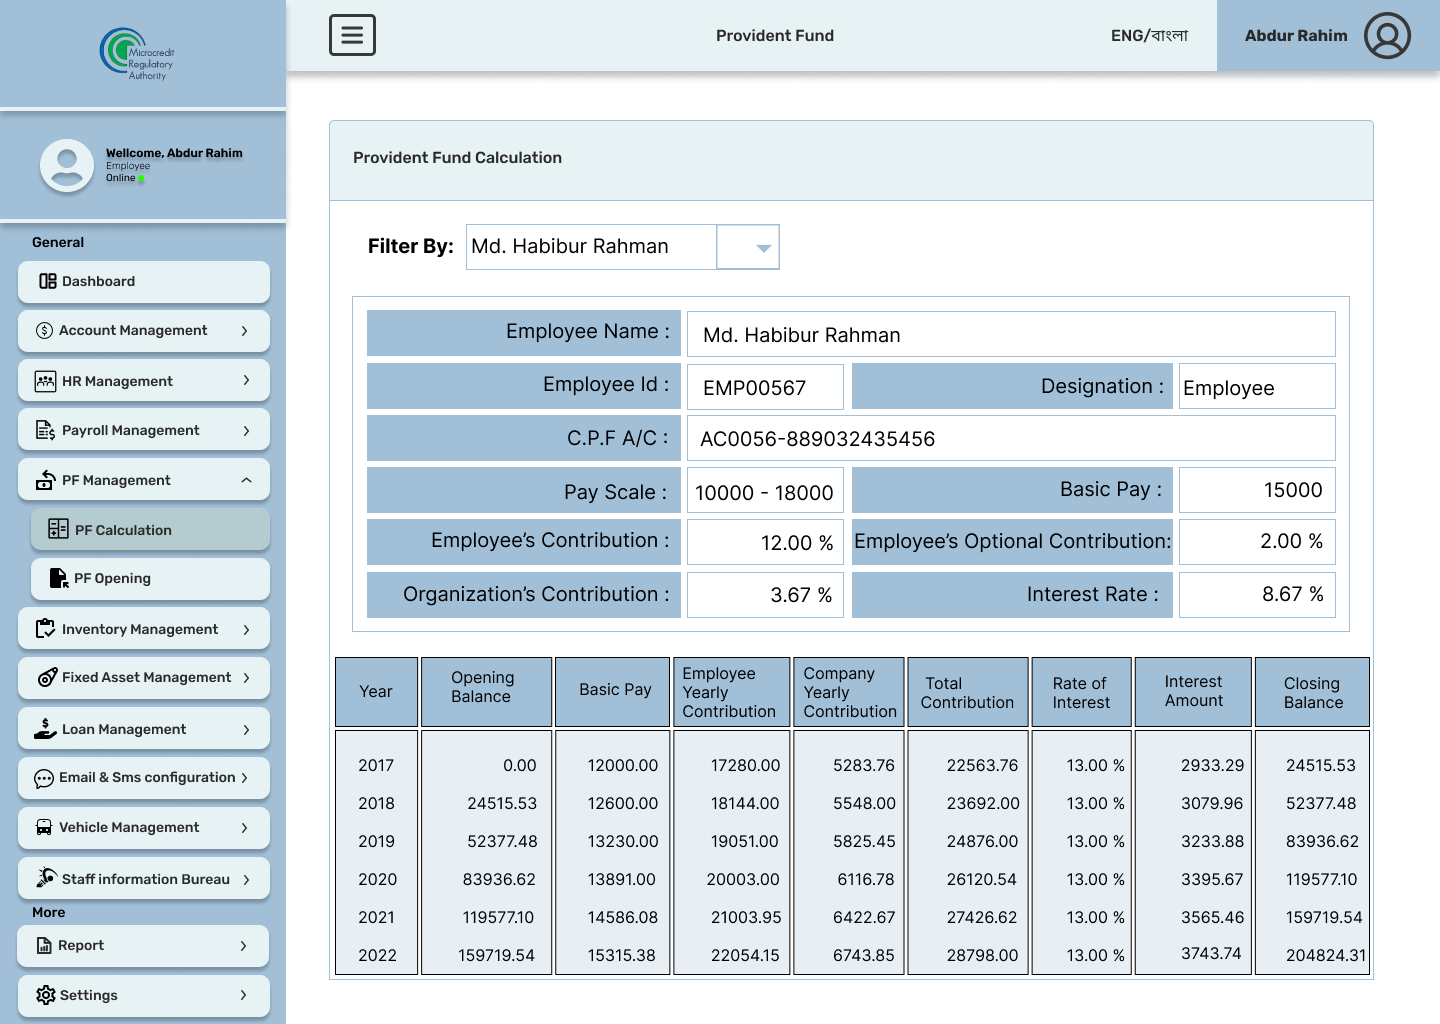Image resolution: width=1440 pixels, height=1024 pixels.
Task: Click the PF Management icon
Action: [45, 480]
